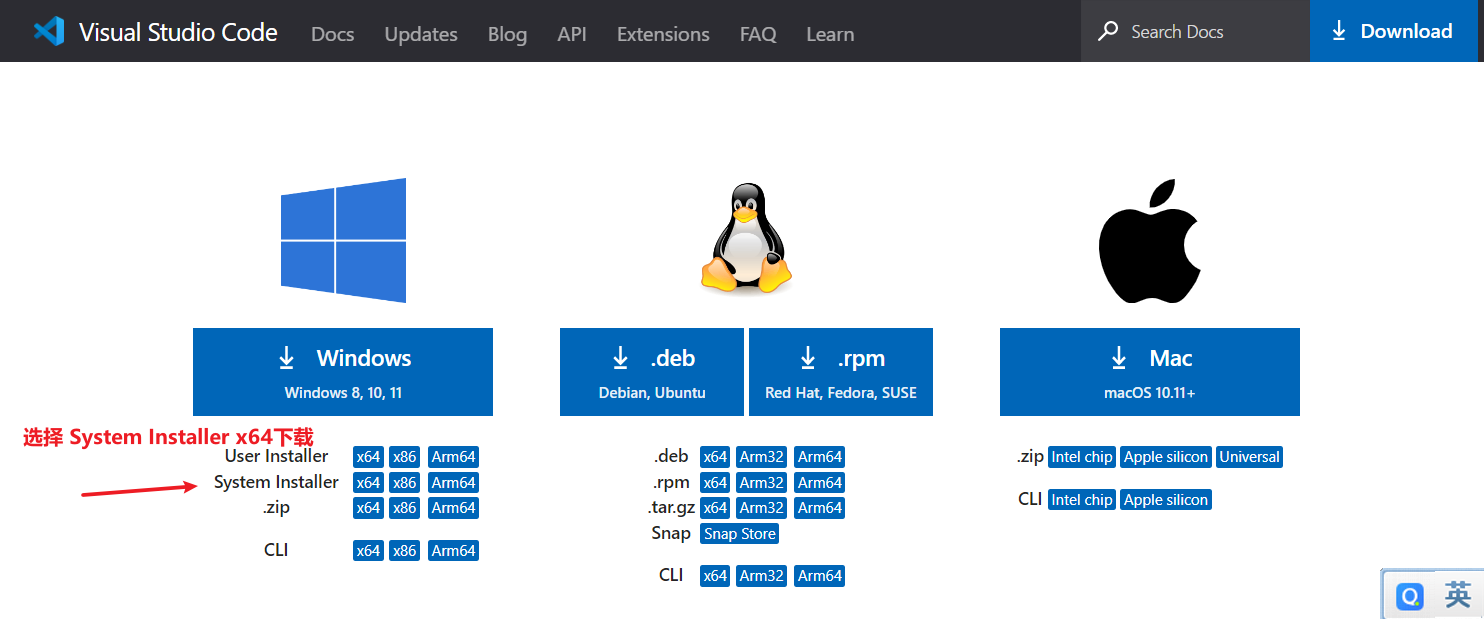Download Linux .rpm x64 build
The width and height of the screenshot is (1484, 619).
pyautogui.click(x=715, y=483)
